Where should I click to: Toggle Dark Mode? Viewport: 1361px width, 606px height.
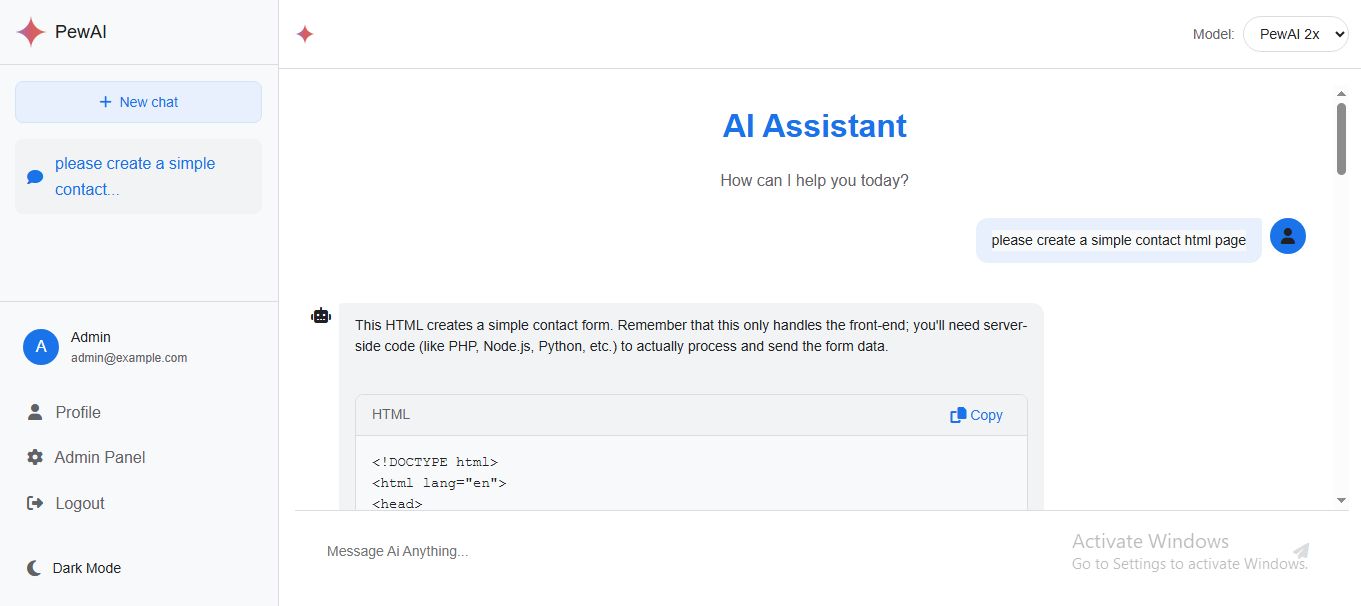(x=86, y=568)
